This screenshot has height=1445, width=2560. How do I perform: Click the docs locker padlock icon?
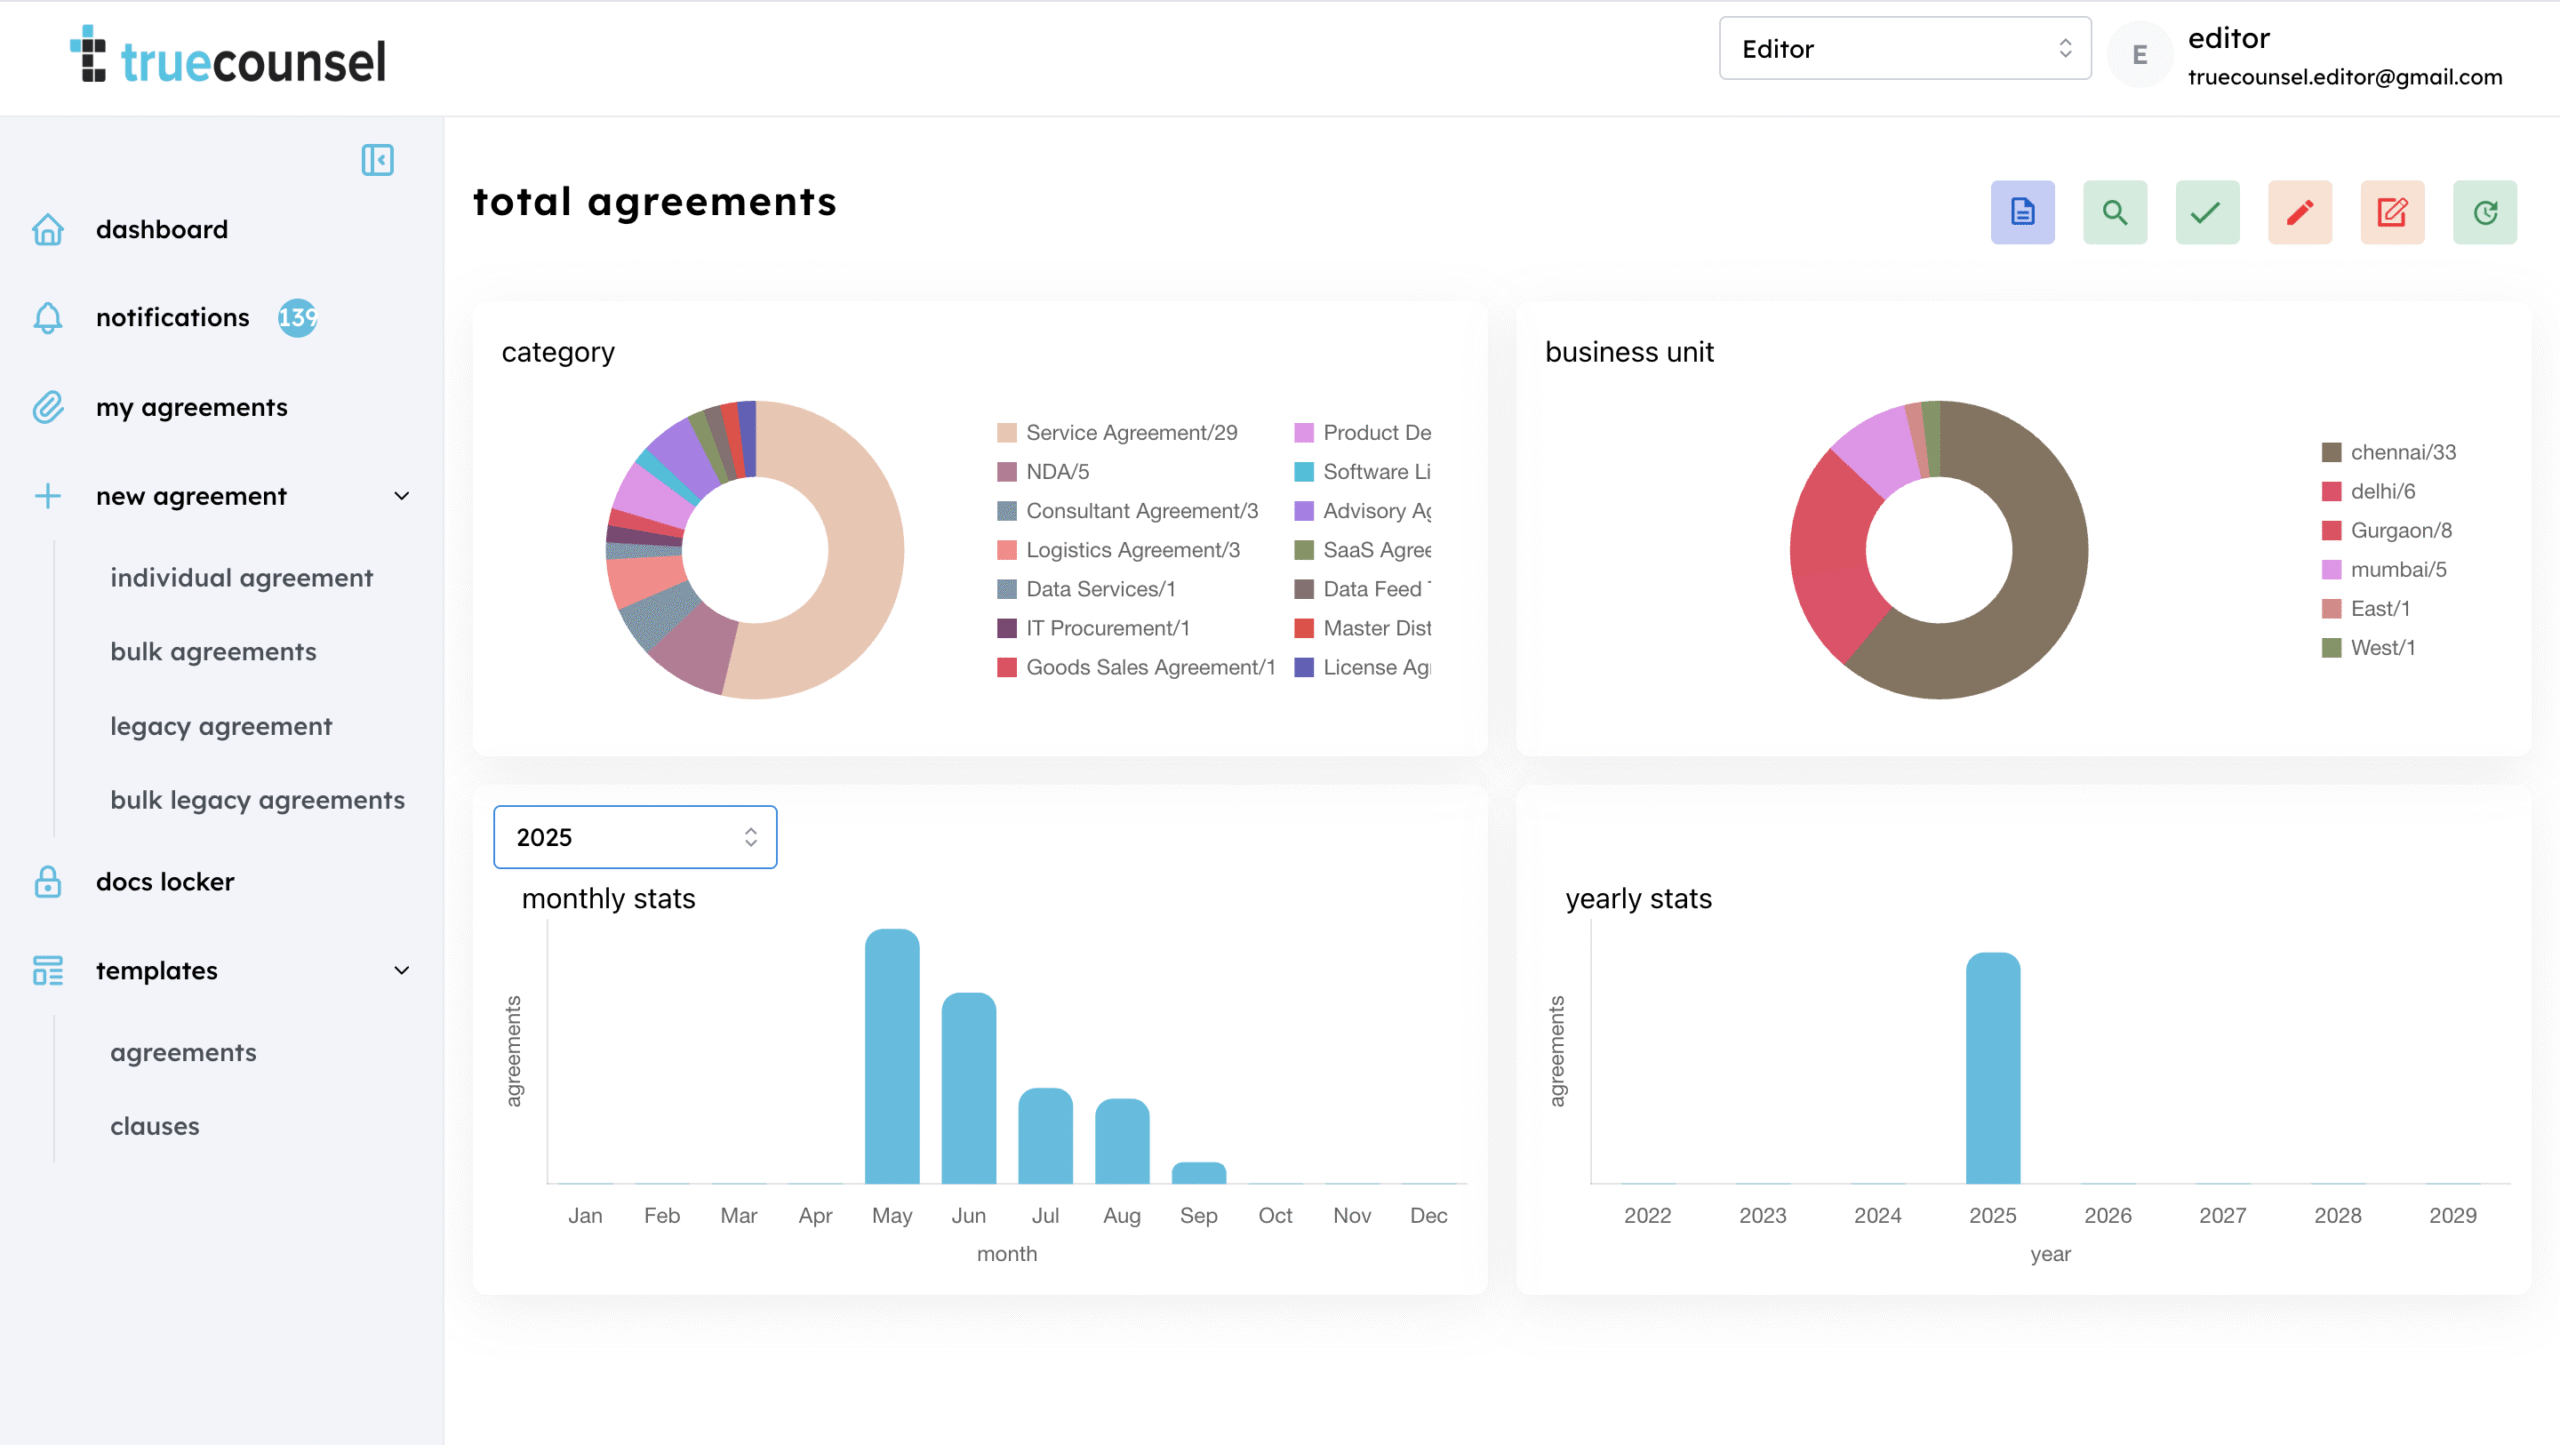(x=48, y=882)
